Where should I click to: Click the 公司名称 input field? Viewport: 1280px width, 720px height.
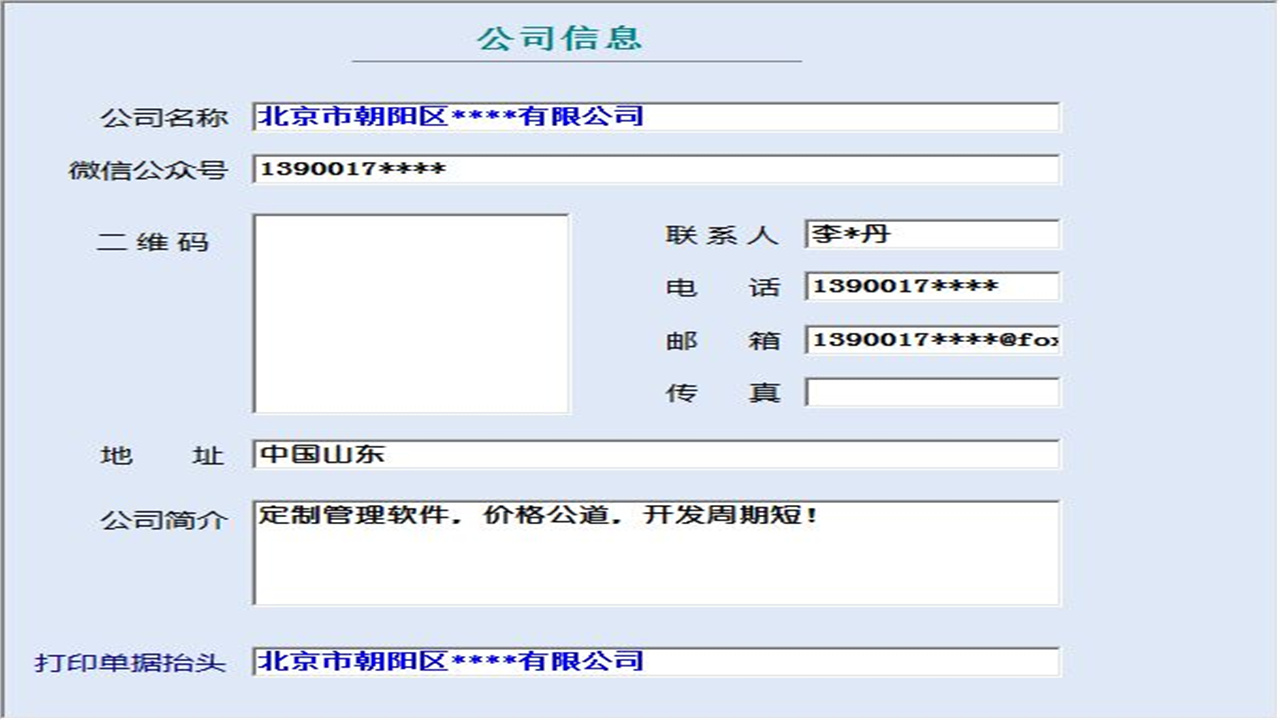coord(655,117)
